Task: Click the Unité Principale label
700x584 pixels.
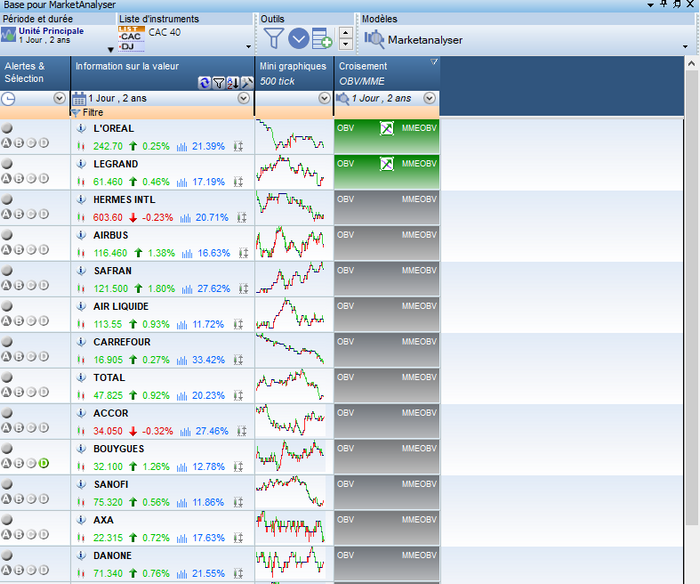Action: pos(51,31)
